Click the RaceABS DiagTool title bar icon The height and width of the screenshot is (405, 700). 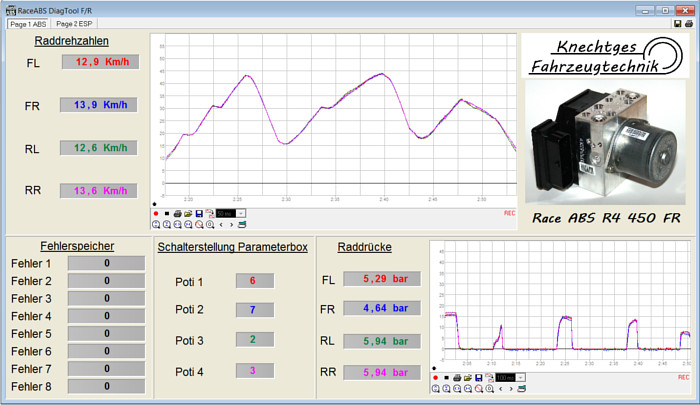pos(11,10)
